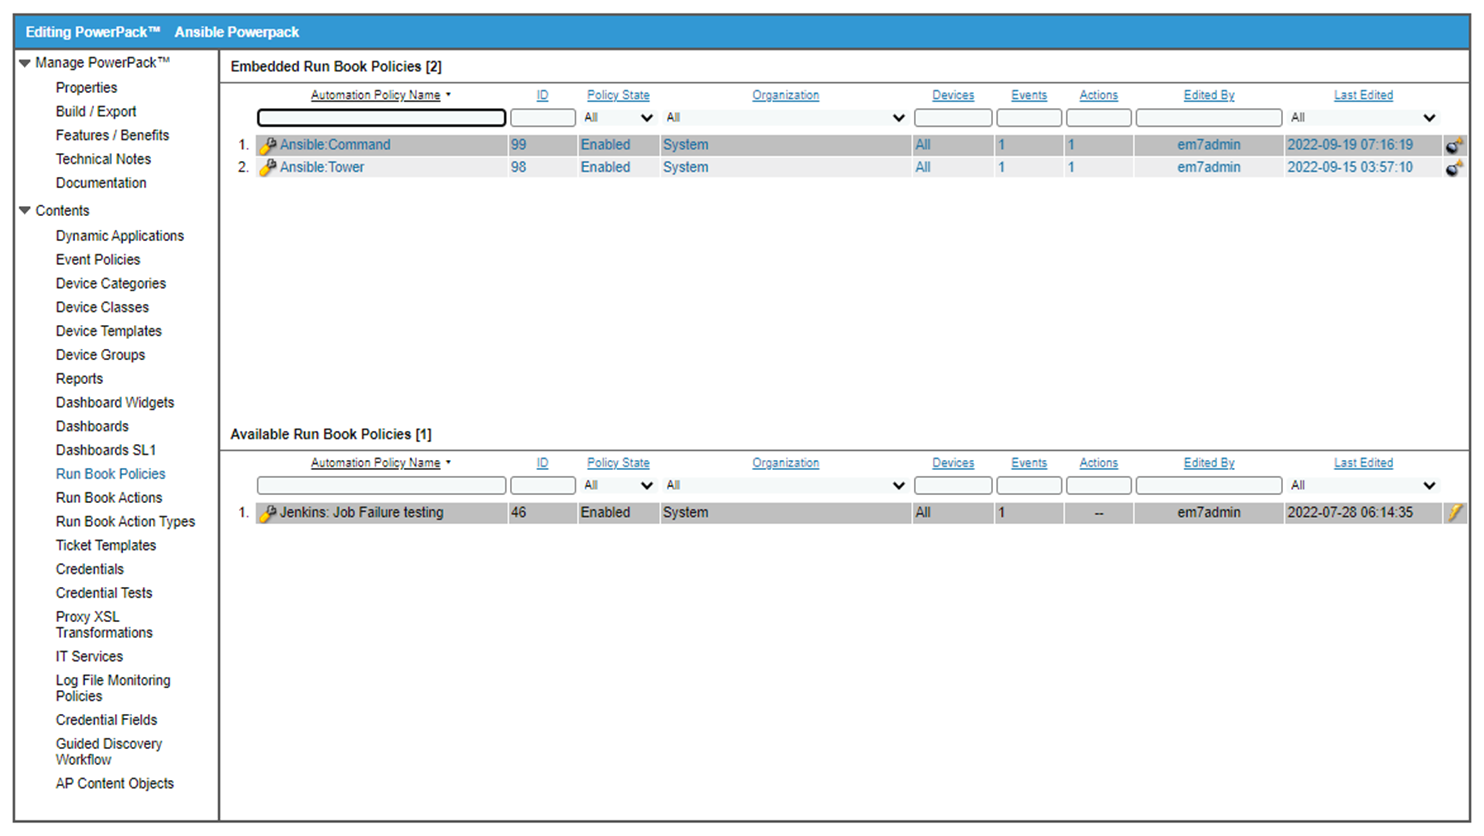Open Ticket Templates
This screenshot has width=1484, height=836.
pos(106,546)
